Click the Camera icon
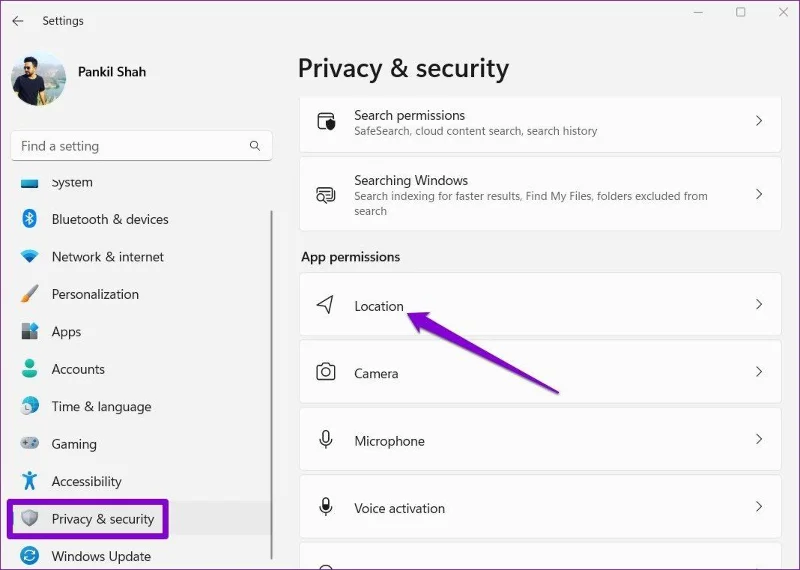 point(326,372)
